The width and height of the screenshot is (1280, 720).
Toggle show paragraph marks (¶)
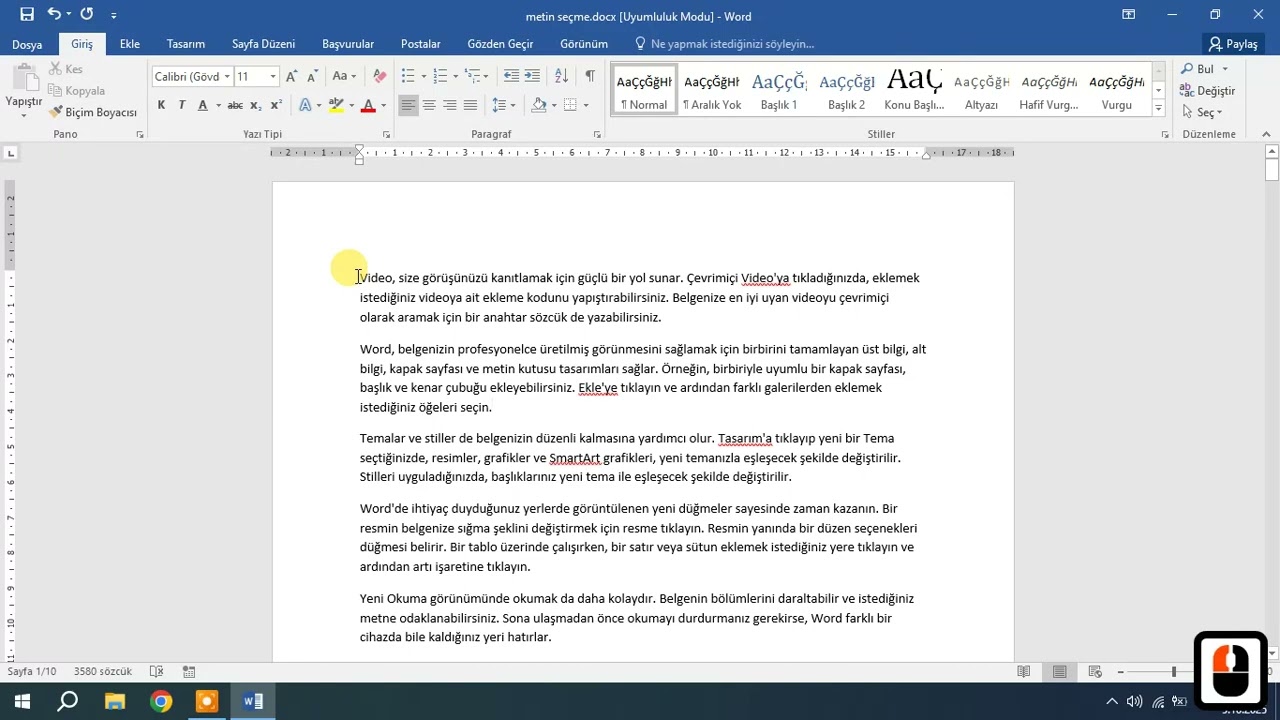[590, 76]
